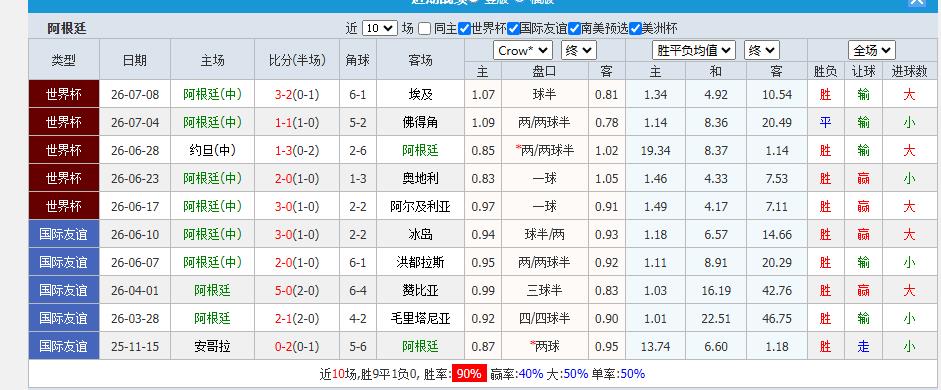Viewport: 941px width, 390px height.
Task: Open away team 毛里塔尼亚
Action: pyautogui.click(x=420, y=318)
